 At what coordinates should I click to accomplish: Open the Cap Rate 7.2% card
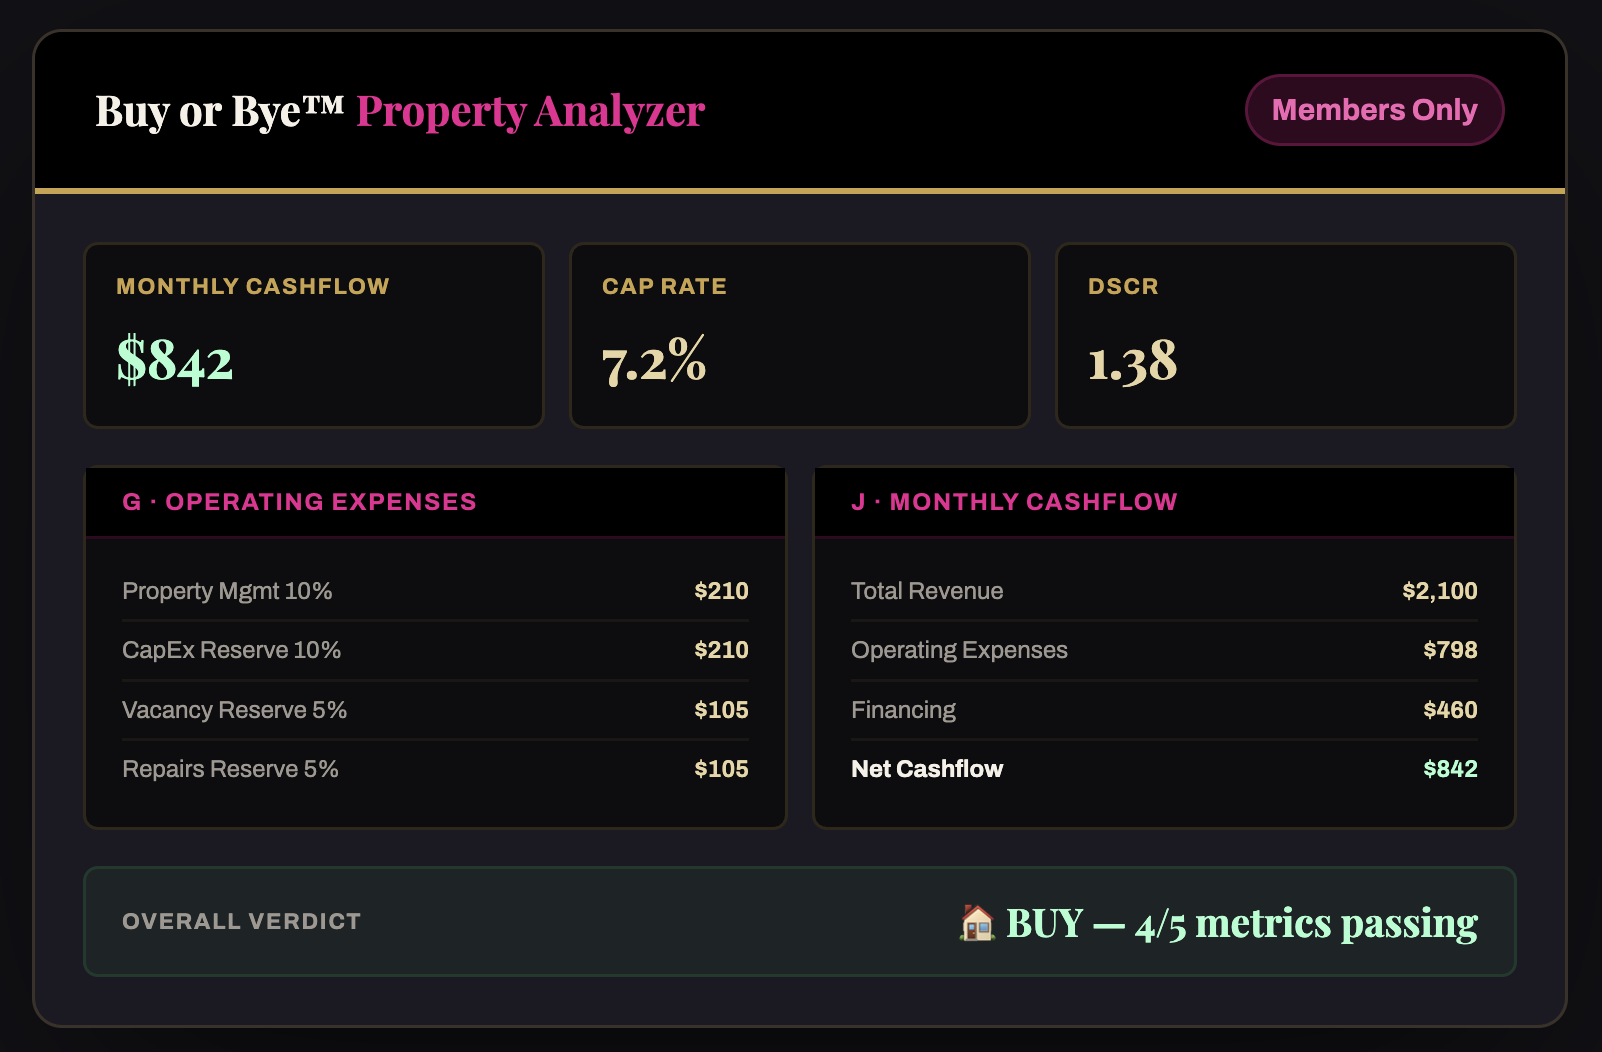click(x=800, y=336)
